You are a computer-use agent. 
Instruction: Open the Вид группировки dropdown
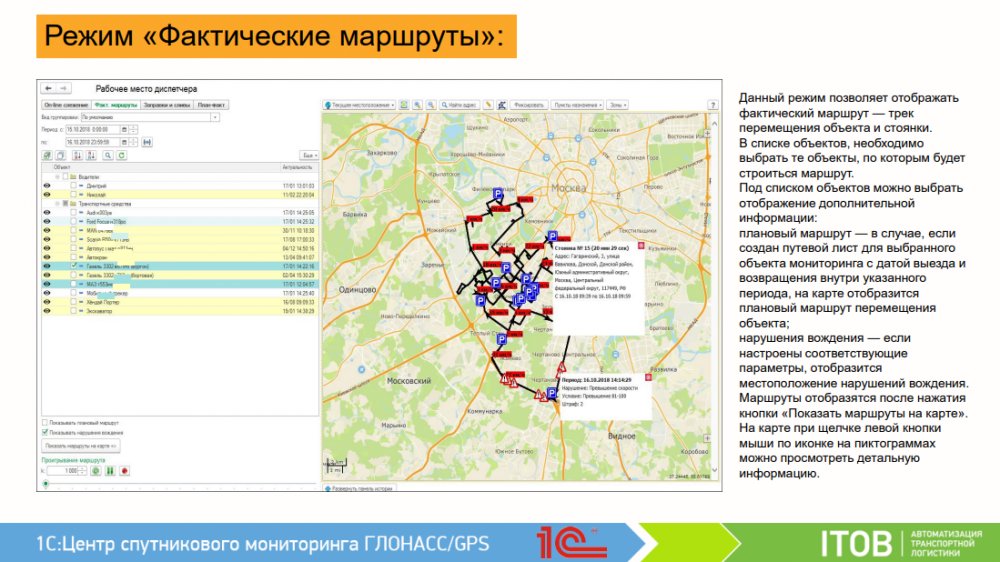[x=215, y=117]
